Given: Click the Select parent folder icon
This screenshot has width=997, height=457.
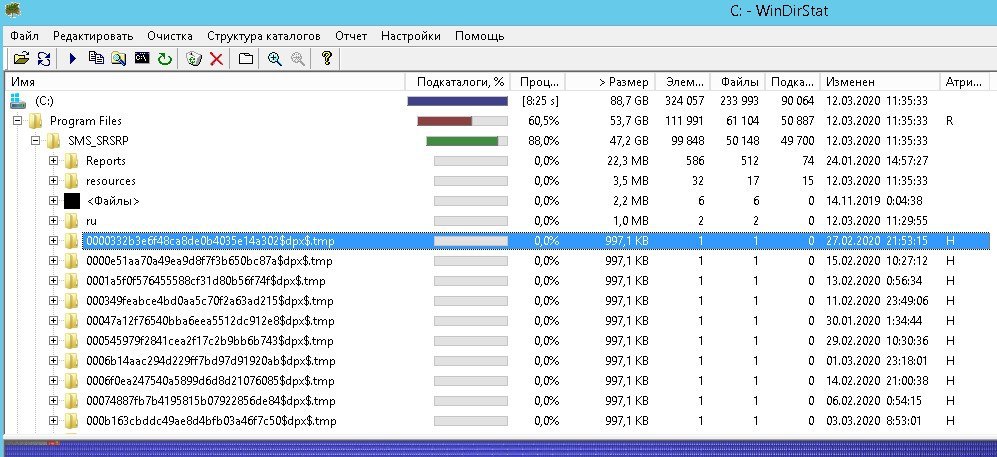Looking at the screenshot, I should tap(245, 58).
